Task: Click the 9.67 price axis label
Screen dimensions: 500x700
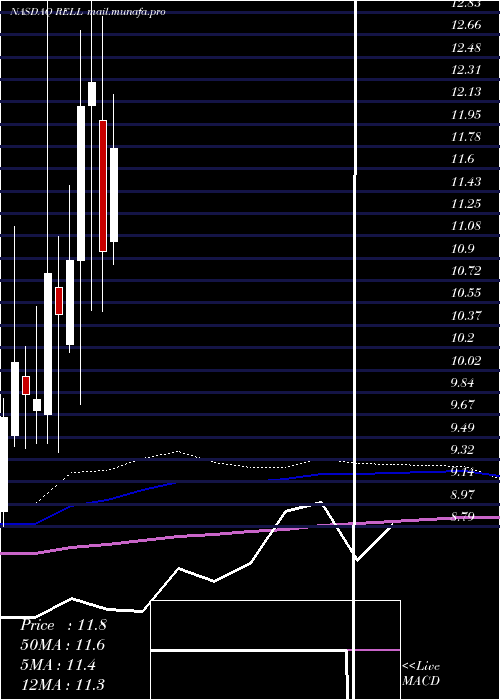Action: (x=462, y=405)
